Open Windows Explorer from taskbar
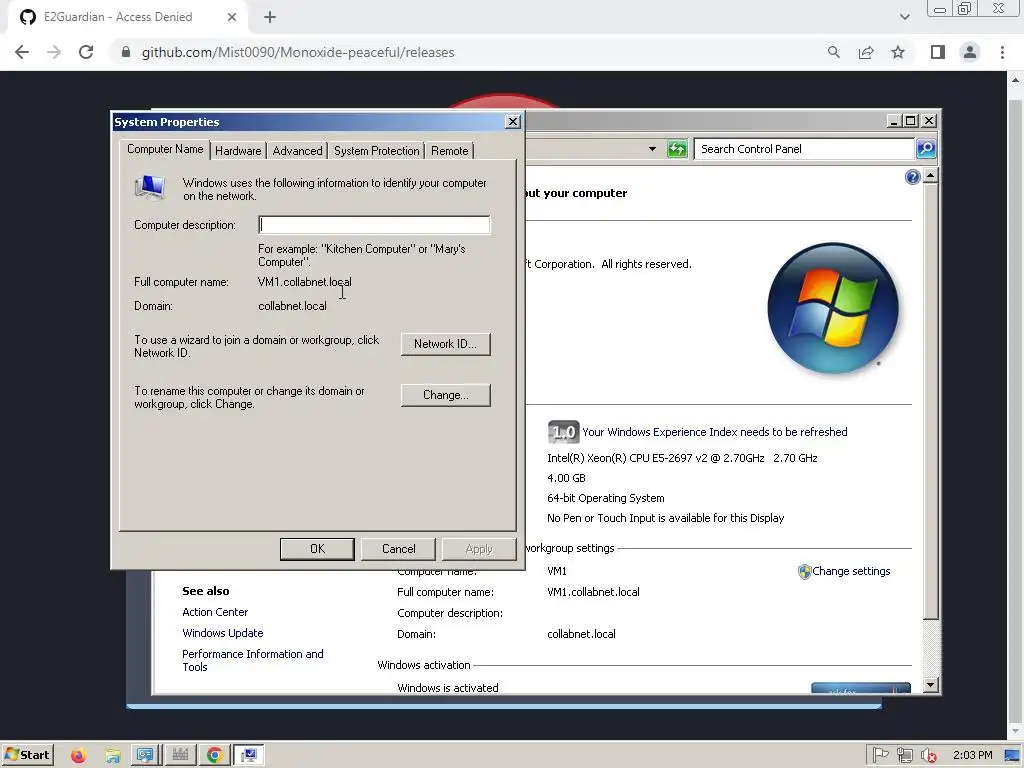The width and height of the screenshot is (1024, 768). [112, 755]
